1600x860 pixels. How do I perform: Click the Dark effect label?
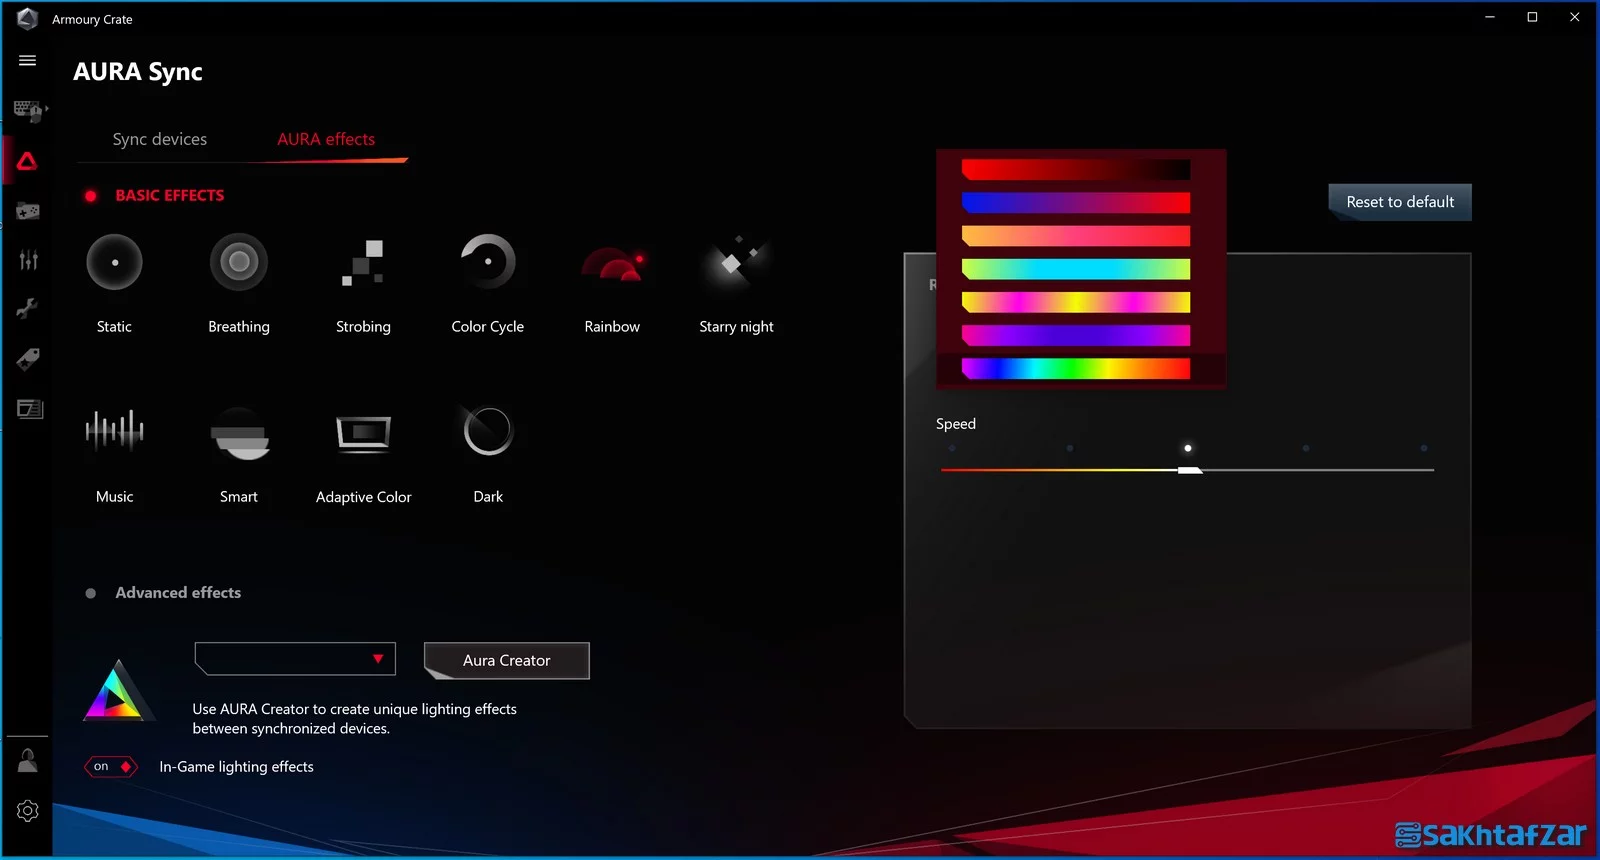pos(488,497)
